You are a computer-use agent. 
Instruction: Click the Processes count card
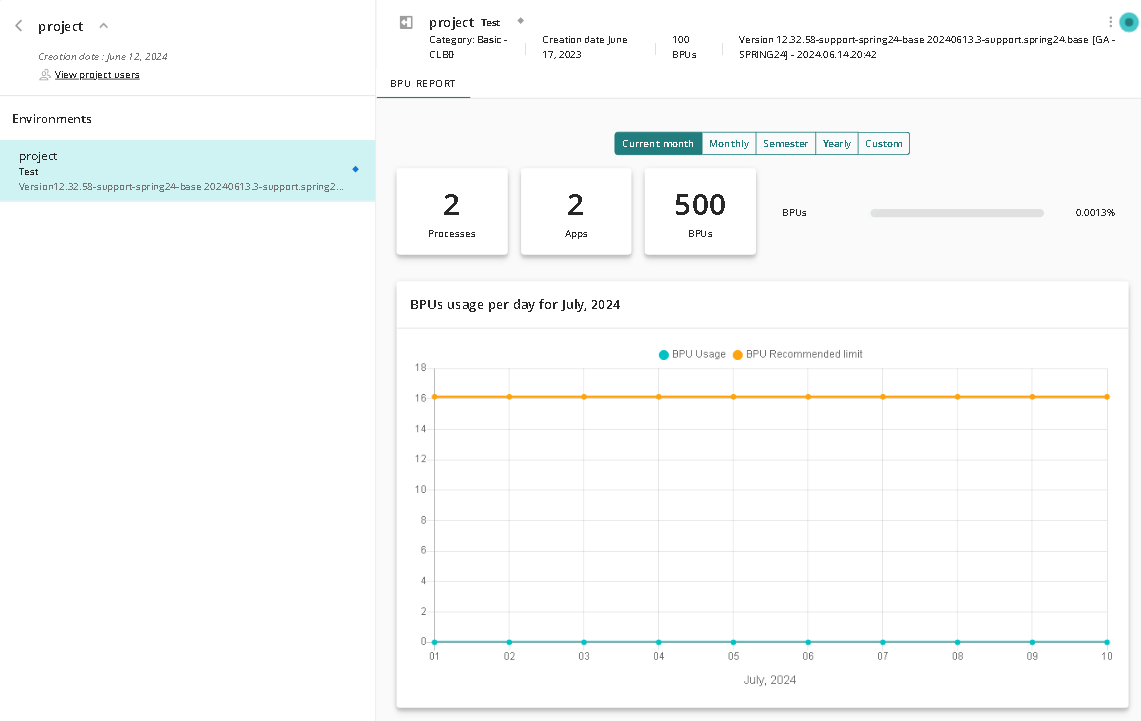tap(452, 212)
